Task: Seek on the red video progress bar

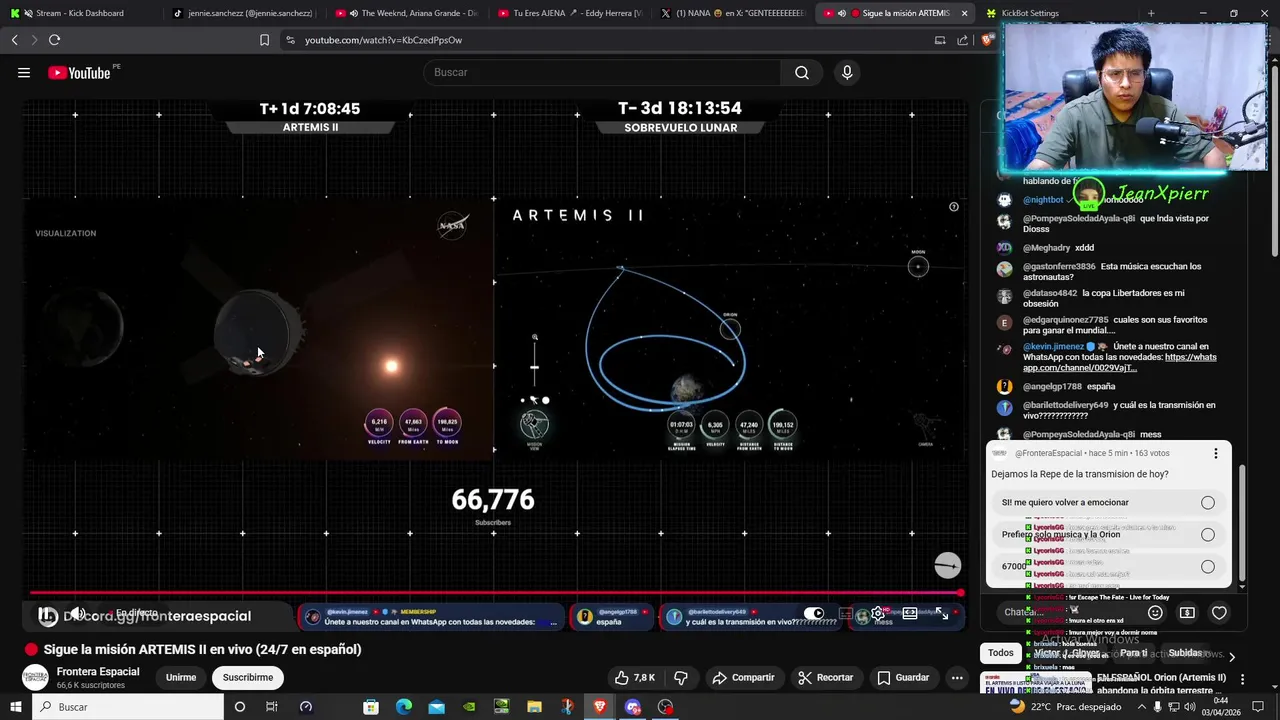Action: click(x=495, y=593)
